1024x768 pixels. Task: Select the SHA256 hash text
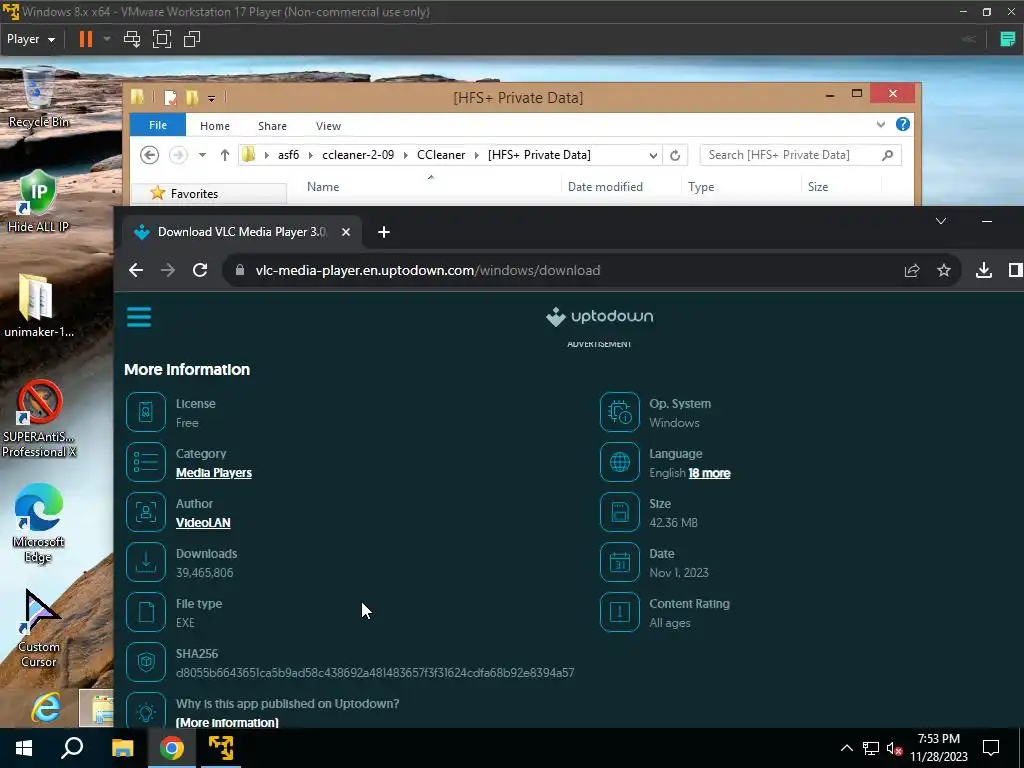[x=375, y=673]
